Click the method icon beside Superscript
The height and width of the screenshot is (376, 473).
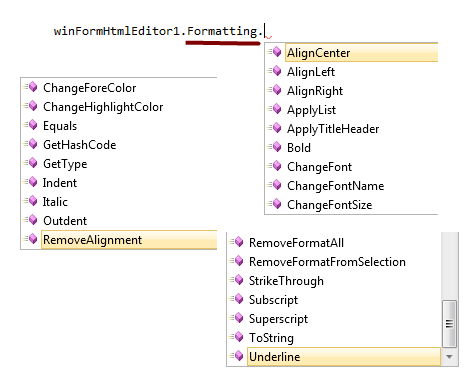click(237, 318)
